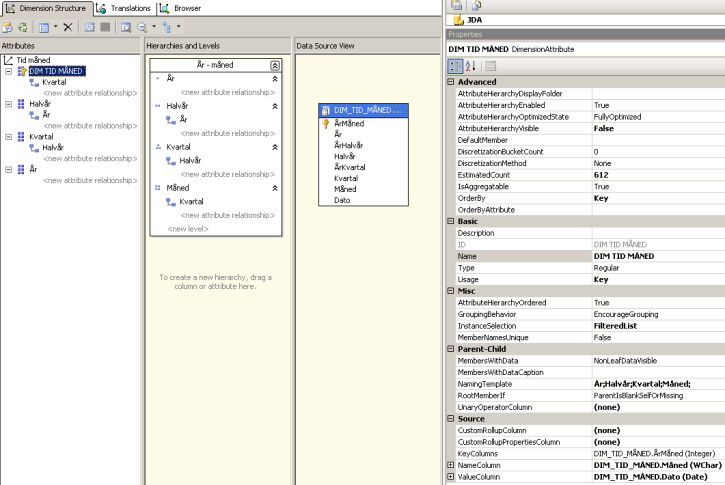Click the OrderBy property value Key
This screenshot has height=485, width=725.
click(x=658, y=198)
